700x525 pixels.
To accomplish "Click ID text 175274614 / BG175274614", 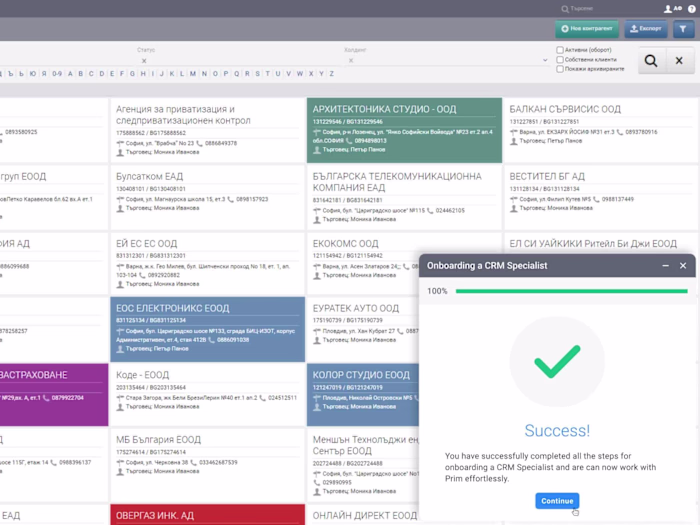I will [x=150, y=452].
